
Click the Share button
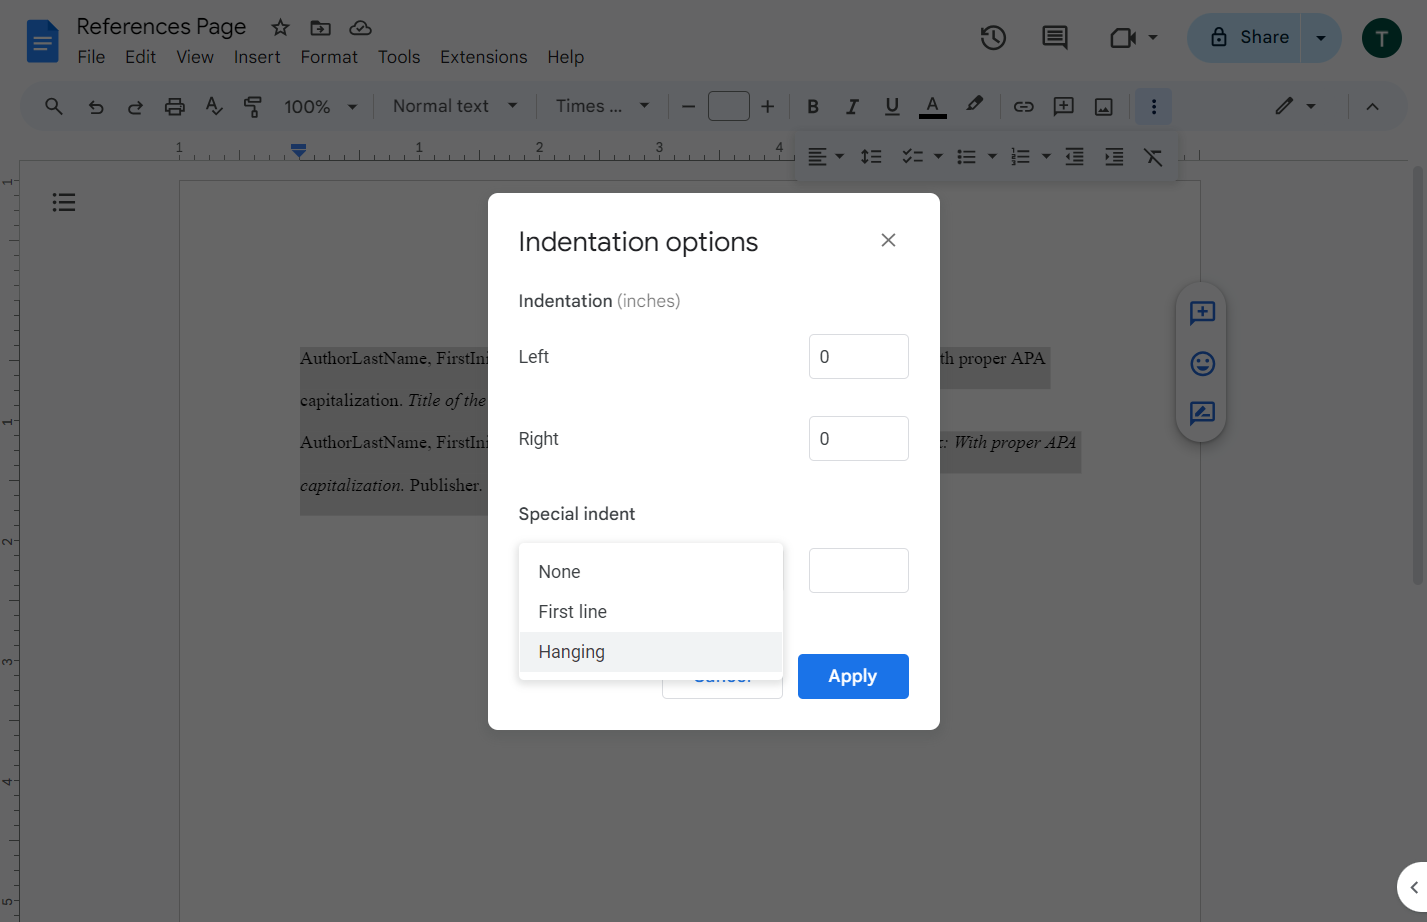click(1245, 38)
